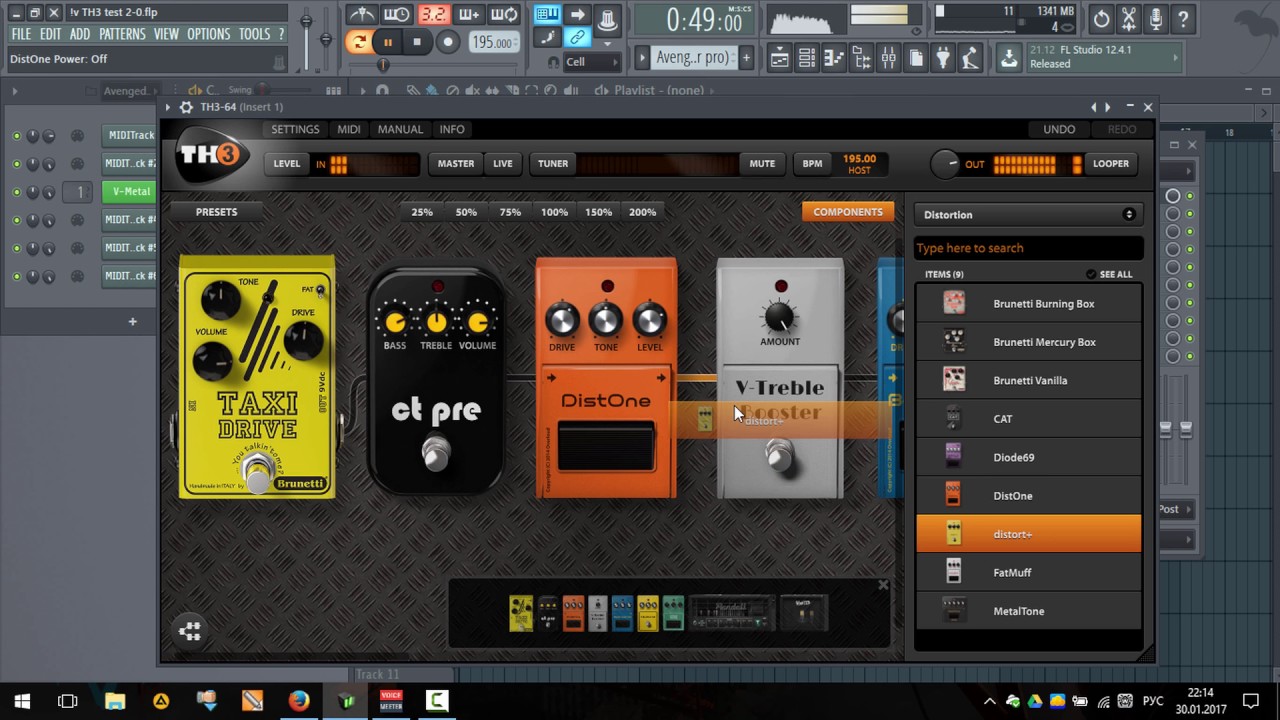1280x720 pixels.
Task: Open the Distortion category dropdown
Action: click(1028, 215)
